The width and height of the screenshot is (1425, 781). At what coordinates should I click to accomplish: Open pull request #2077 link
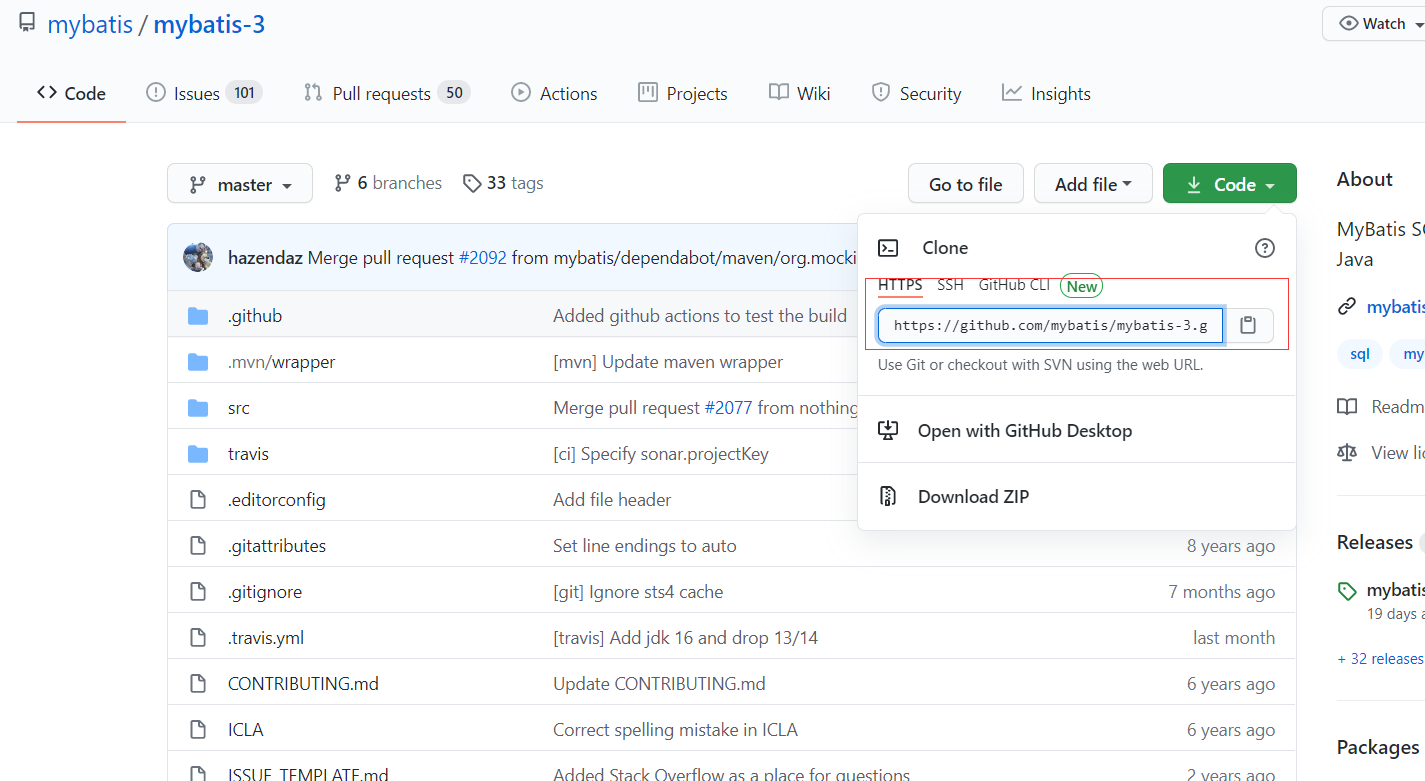[x=728, y=408]
